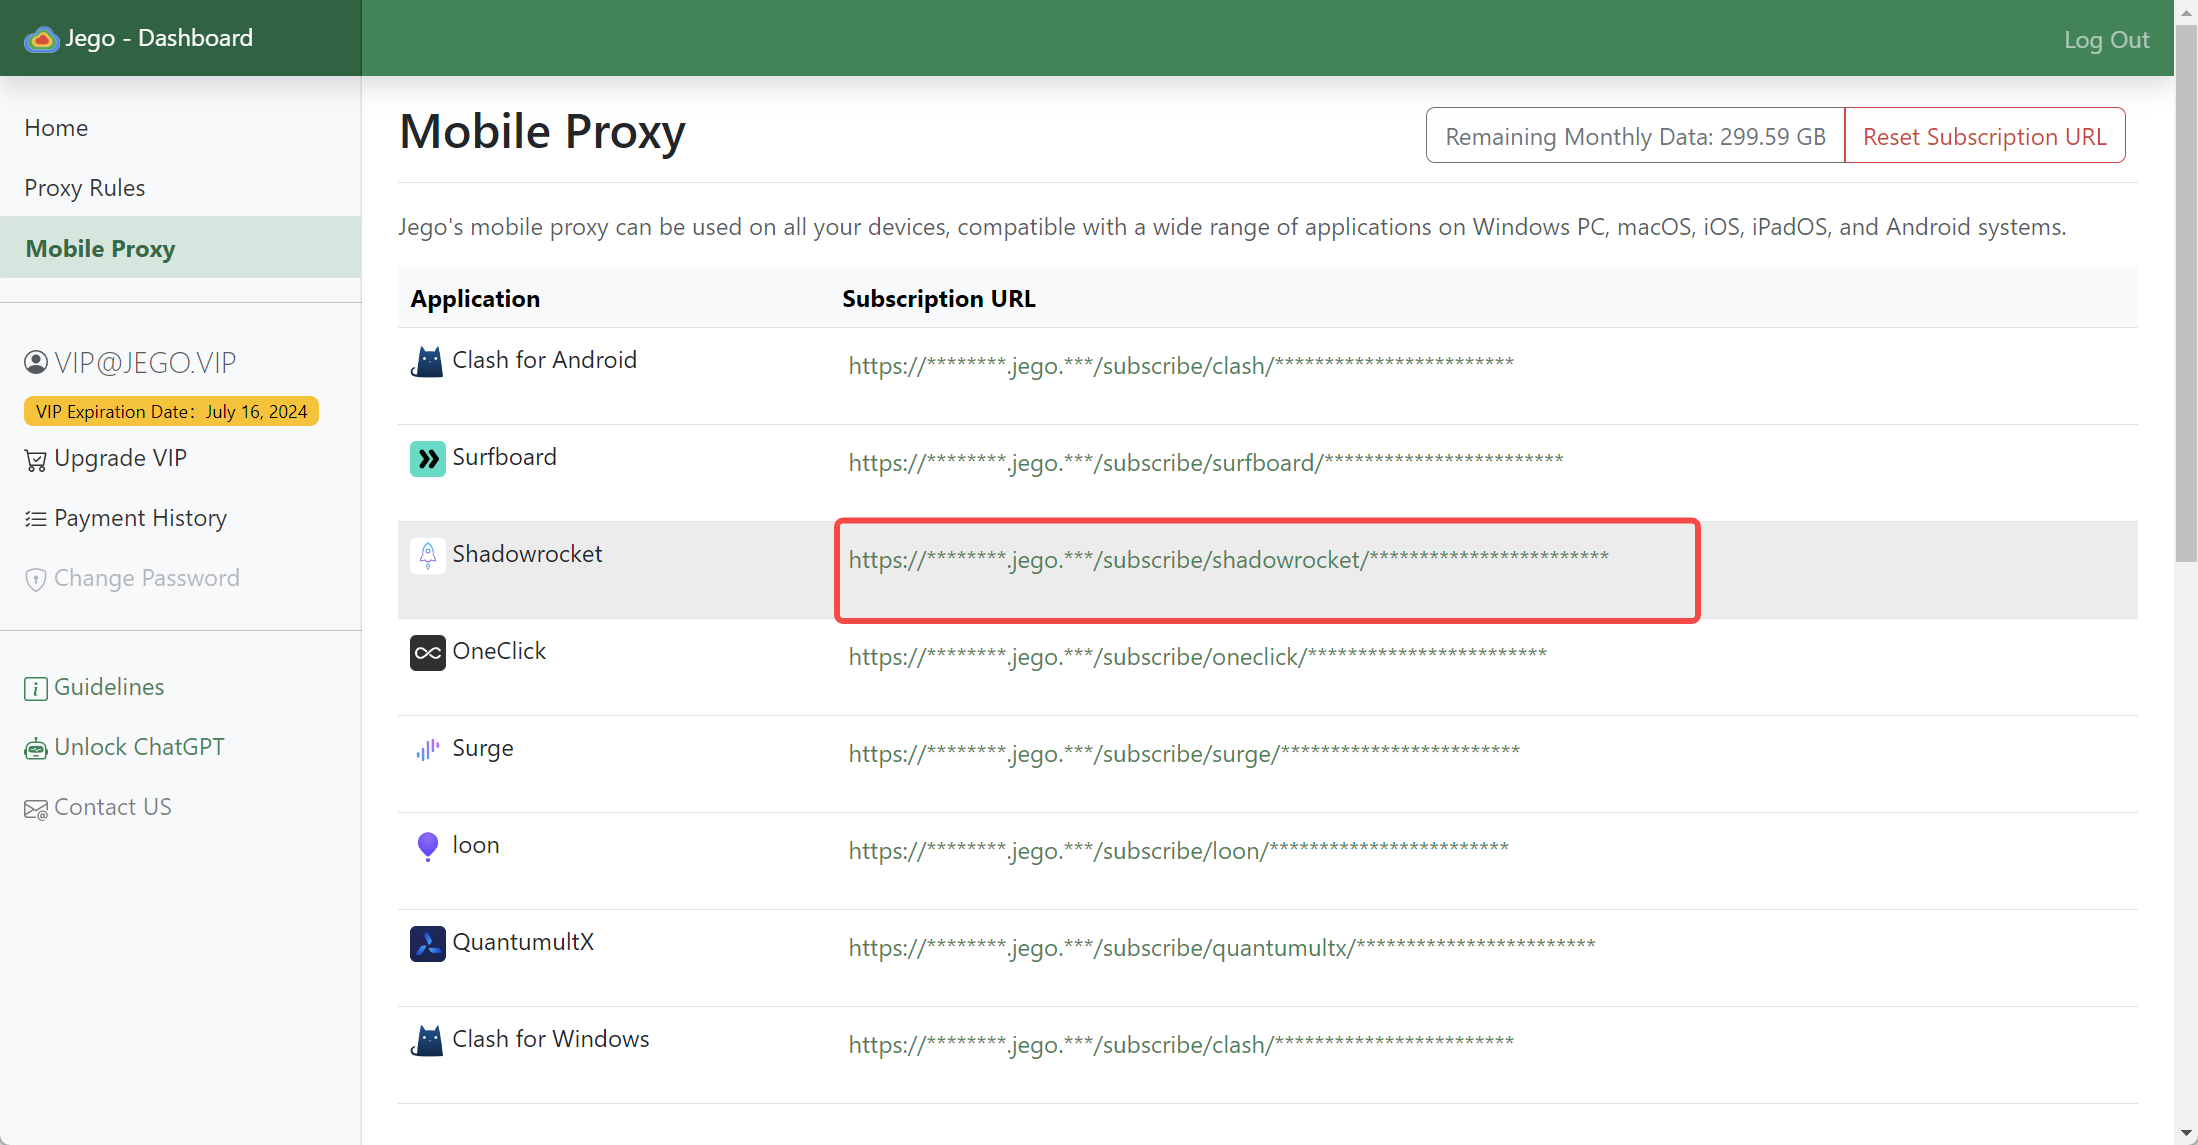The image size is (2198, 1145).
Task: Click the scrollbar down arrow
Action: click(x=2186, y=1134)
